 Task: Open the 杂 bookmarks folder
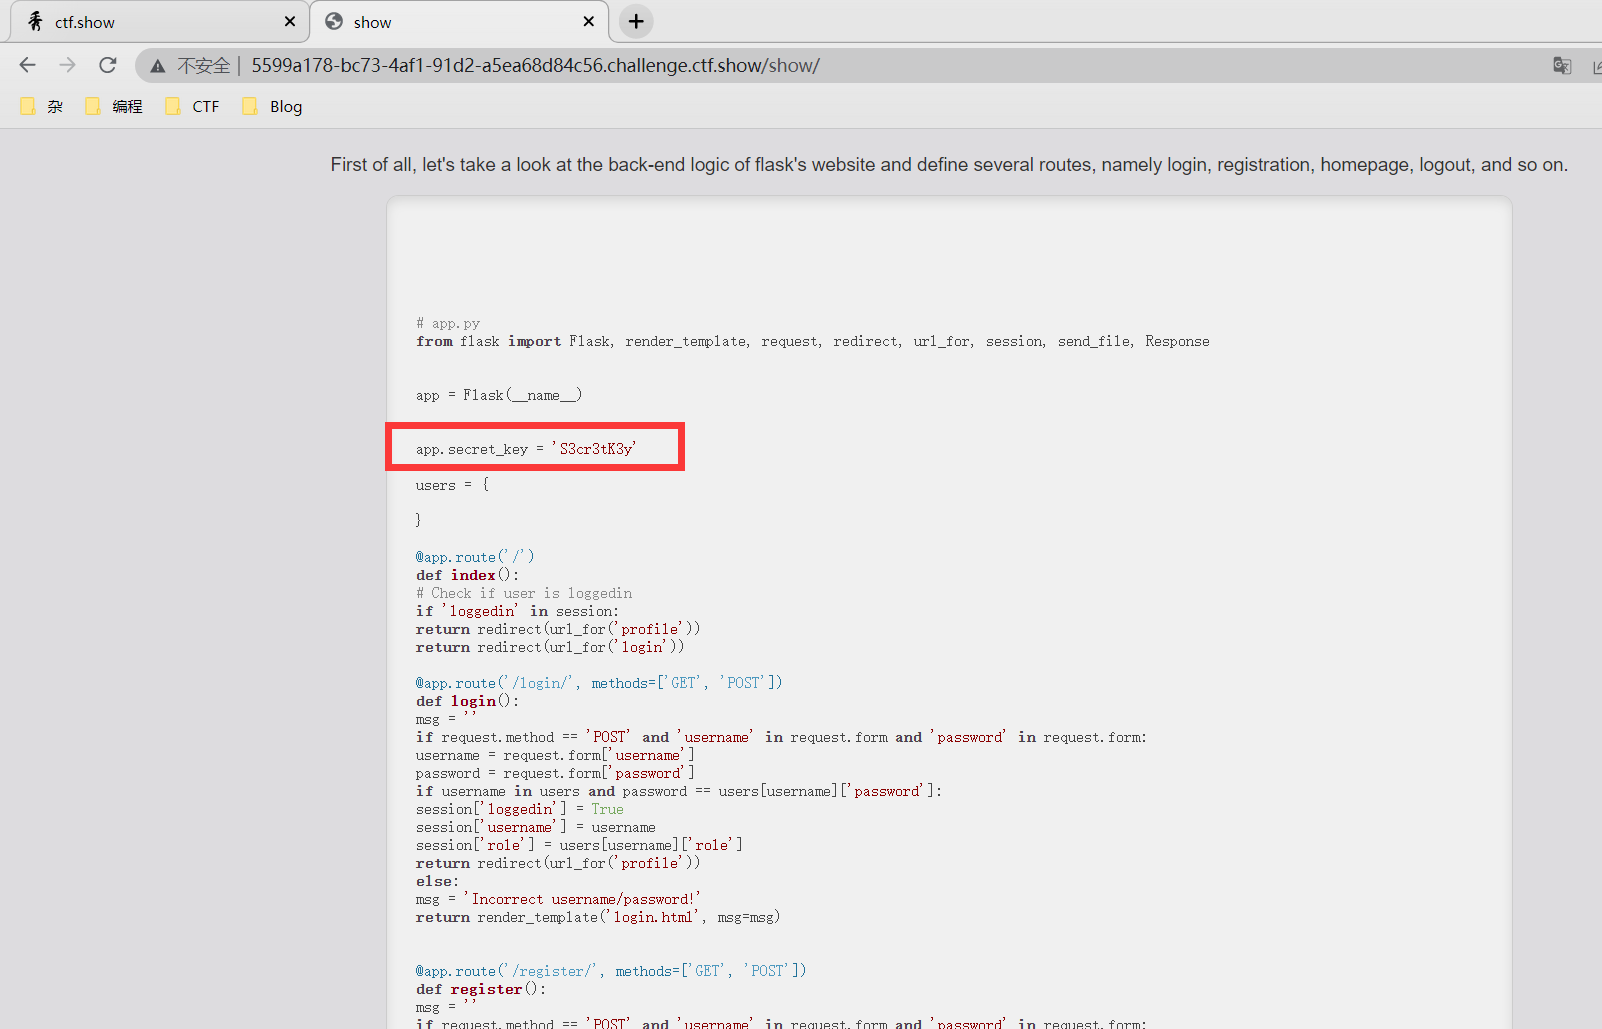click(42, 107)
